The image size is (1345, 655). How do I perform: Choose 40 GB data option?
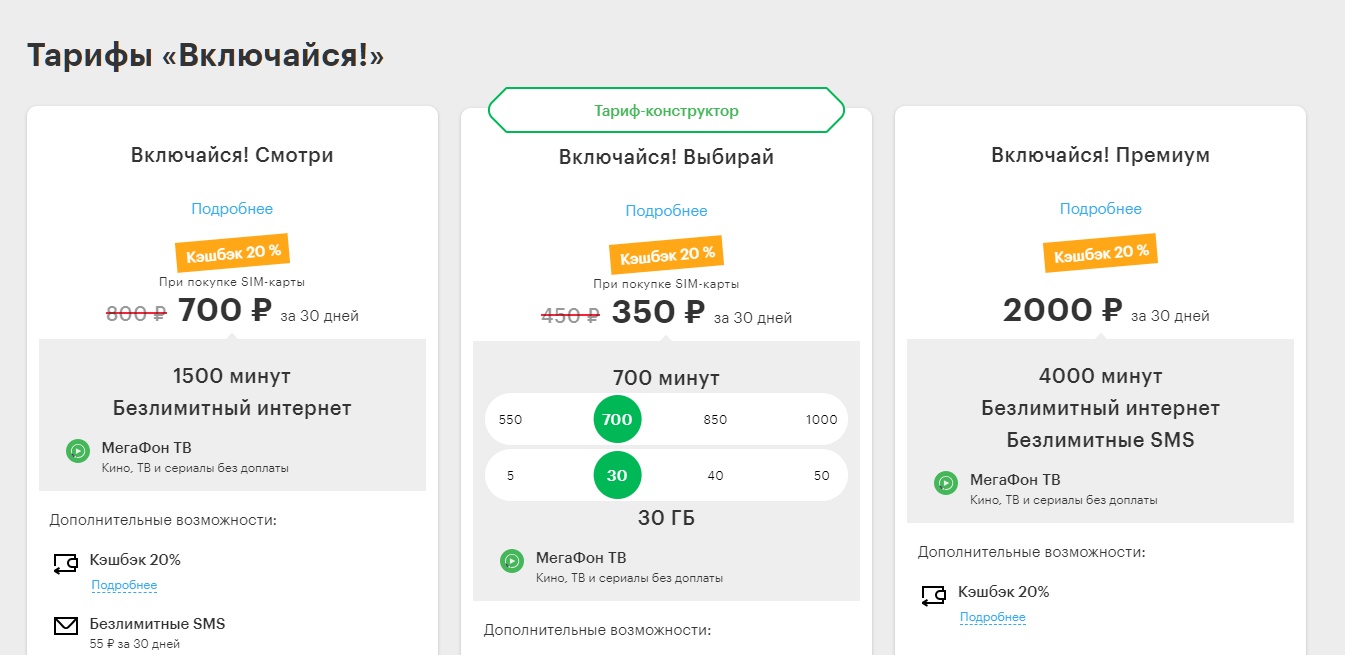716,475
